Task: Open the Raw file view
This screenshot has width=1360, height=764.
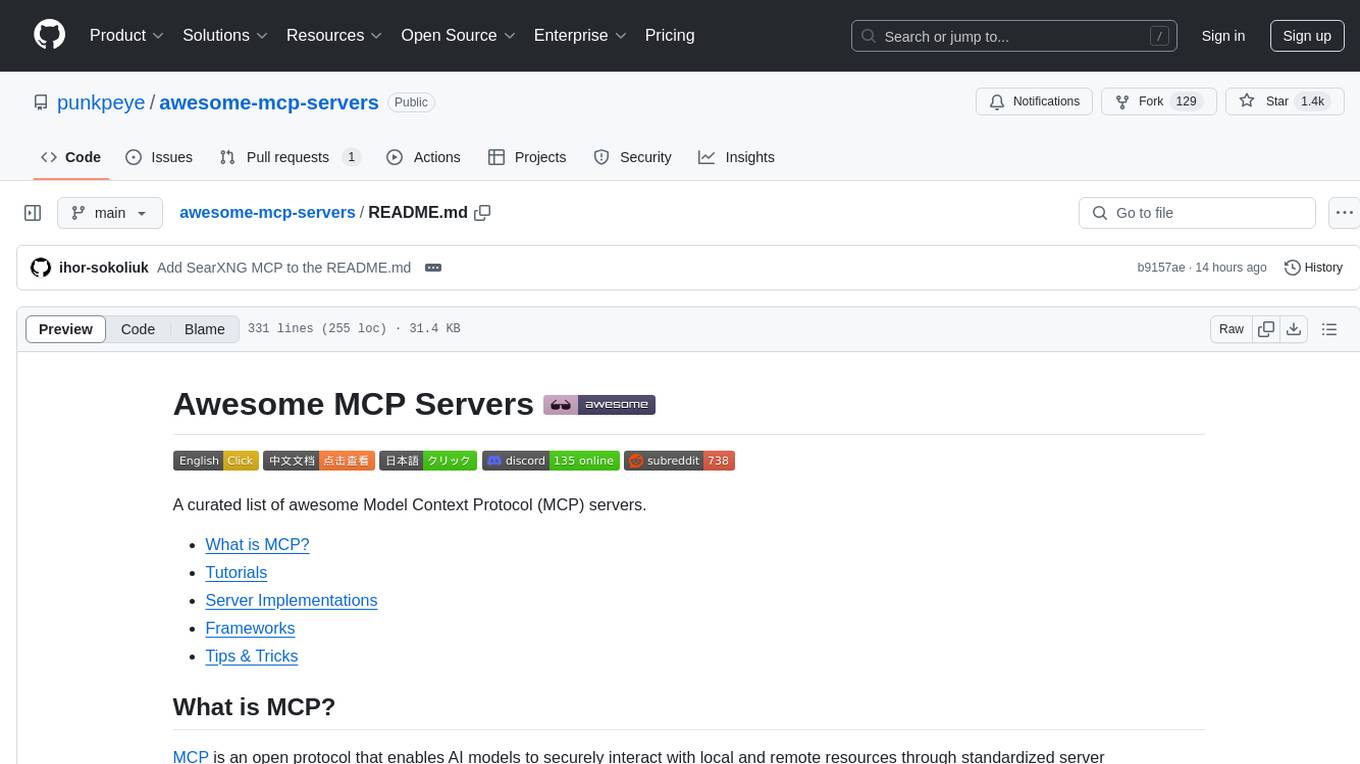Action: tap(1231, 329)
